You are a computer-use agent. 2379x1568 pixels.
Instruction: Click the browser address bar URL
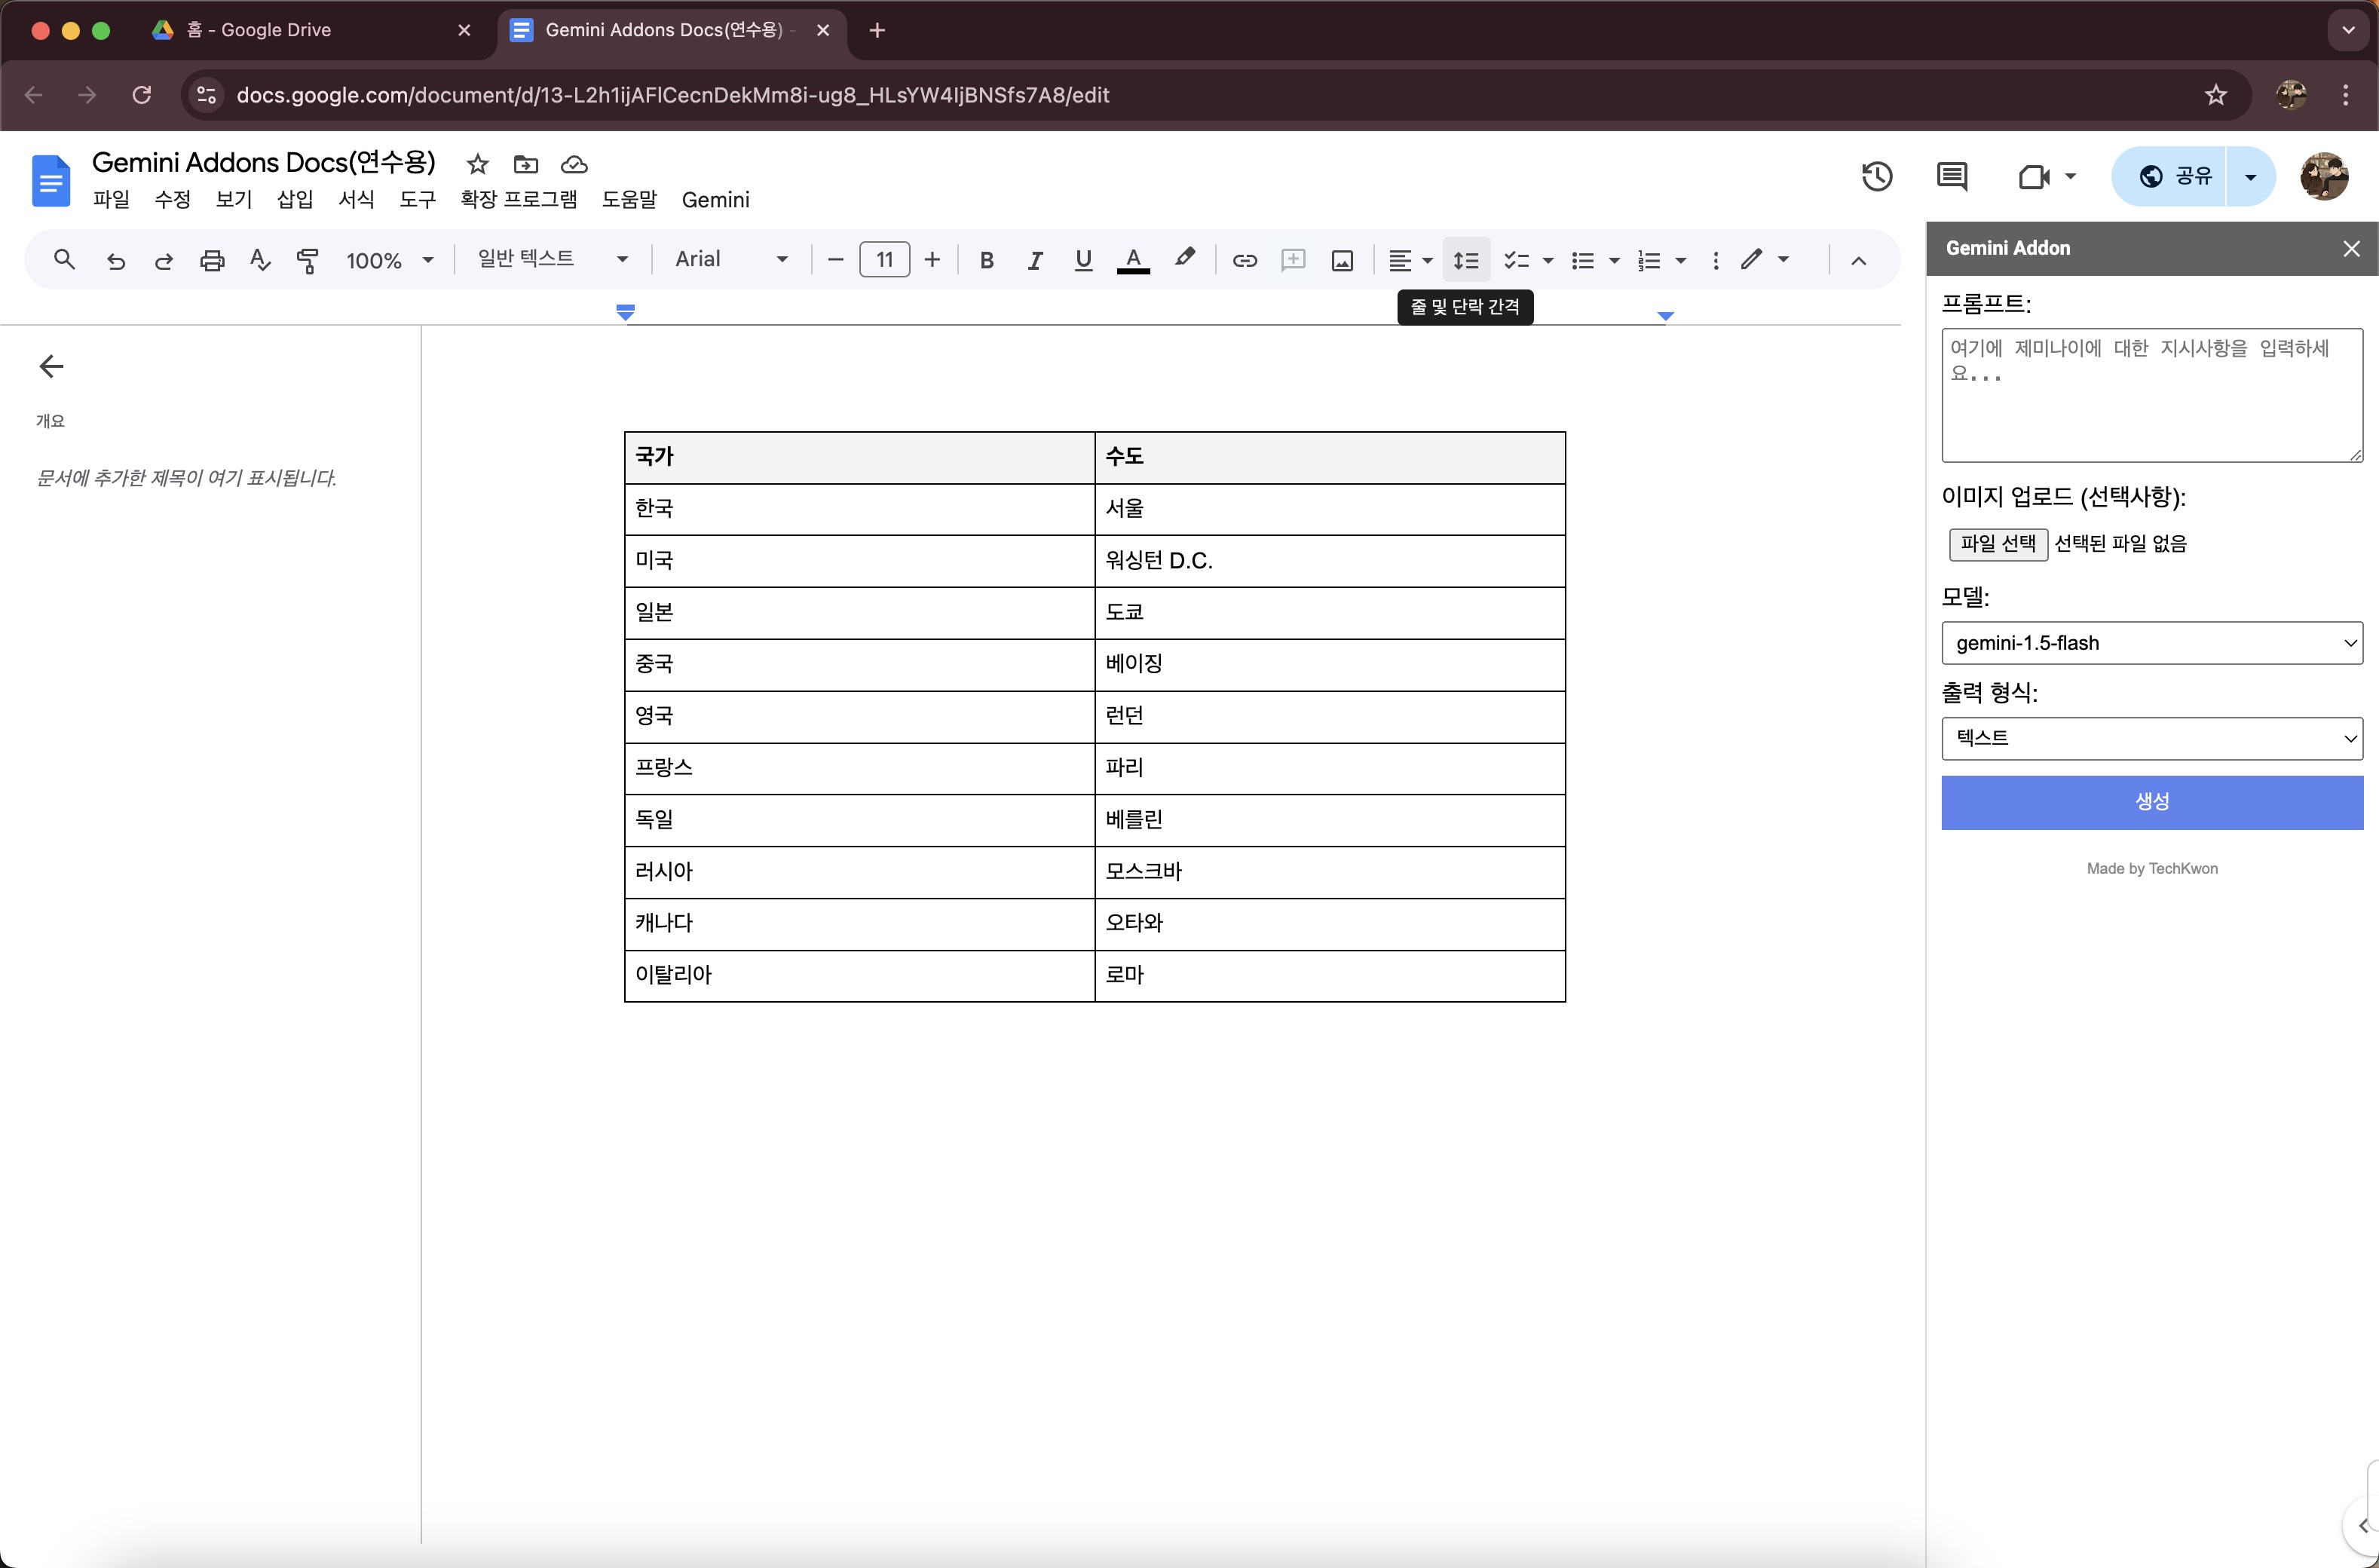pyautogui.click(x=672, y=95)
